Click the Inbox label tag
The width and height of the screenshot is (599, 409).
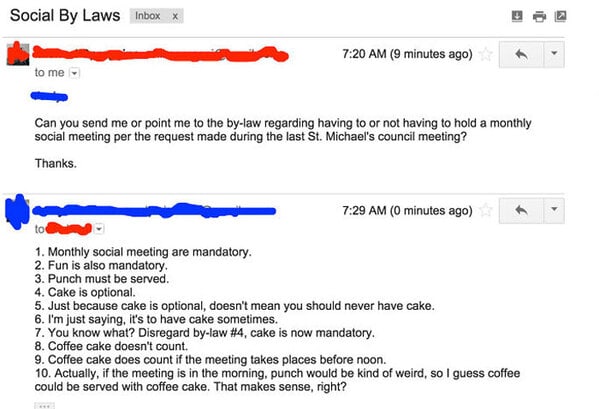point(147,16)
